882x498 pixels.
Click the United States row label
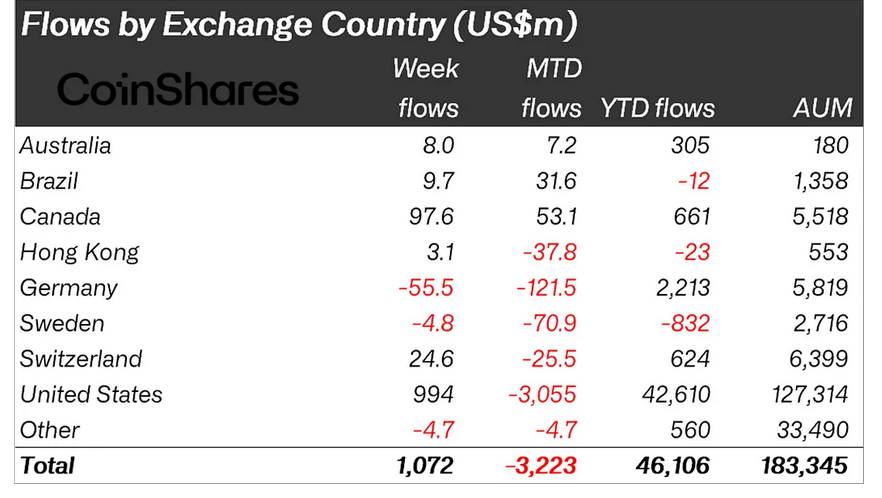[92, 394]
